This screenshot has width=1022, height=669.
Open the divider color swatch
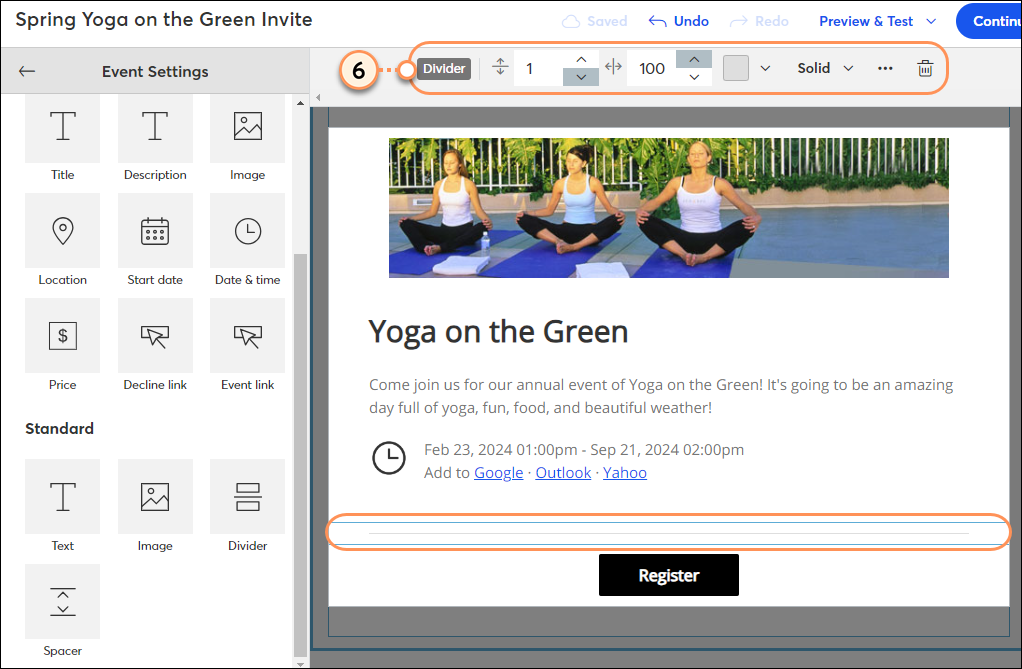pos(736,68)
